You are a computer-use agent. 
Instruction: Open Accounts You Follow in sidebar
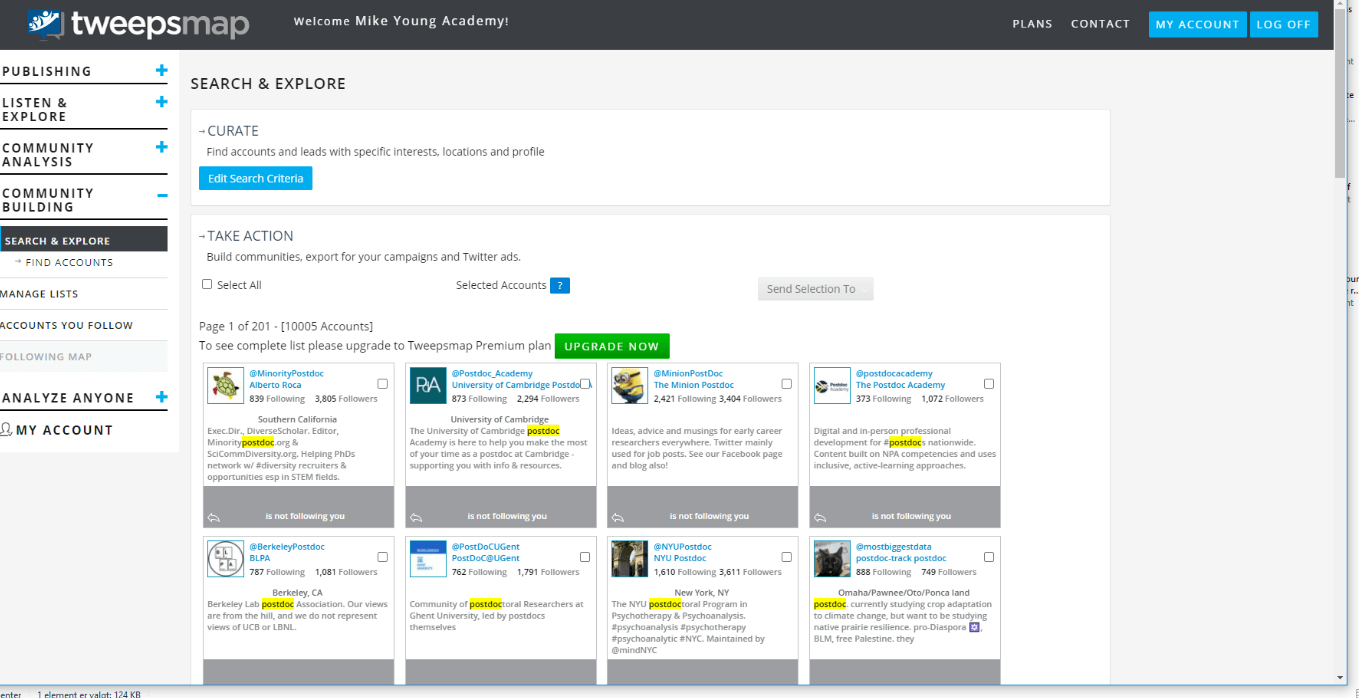click(66, 325)
